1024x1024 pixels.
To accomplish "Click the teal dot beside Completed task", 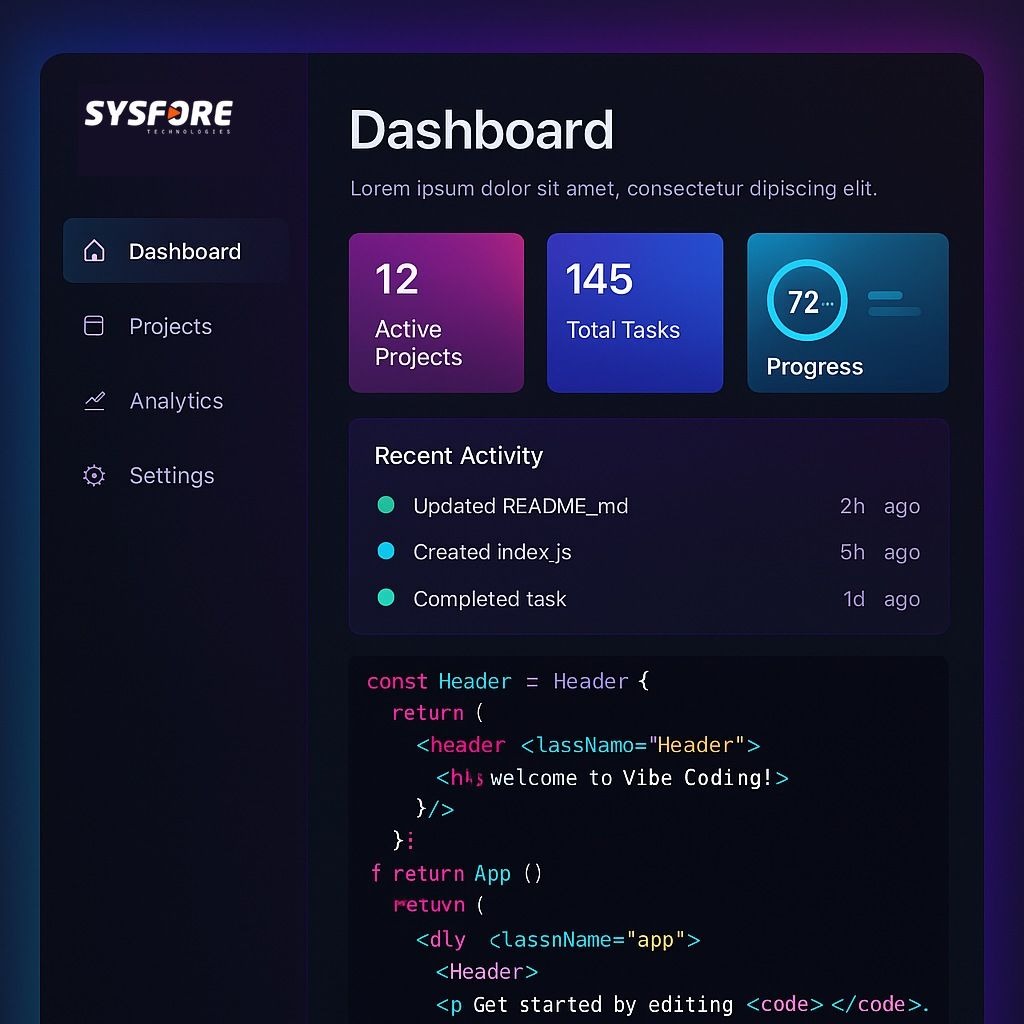I will pyautogui.click(x=386, y=598).
